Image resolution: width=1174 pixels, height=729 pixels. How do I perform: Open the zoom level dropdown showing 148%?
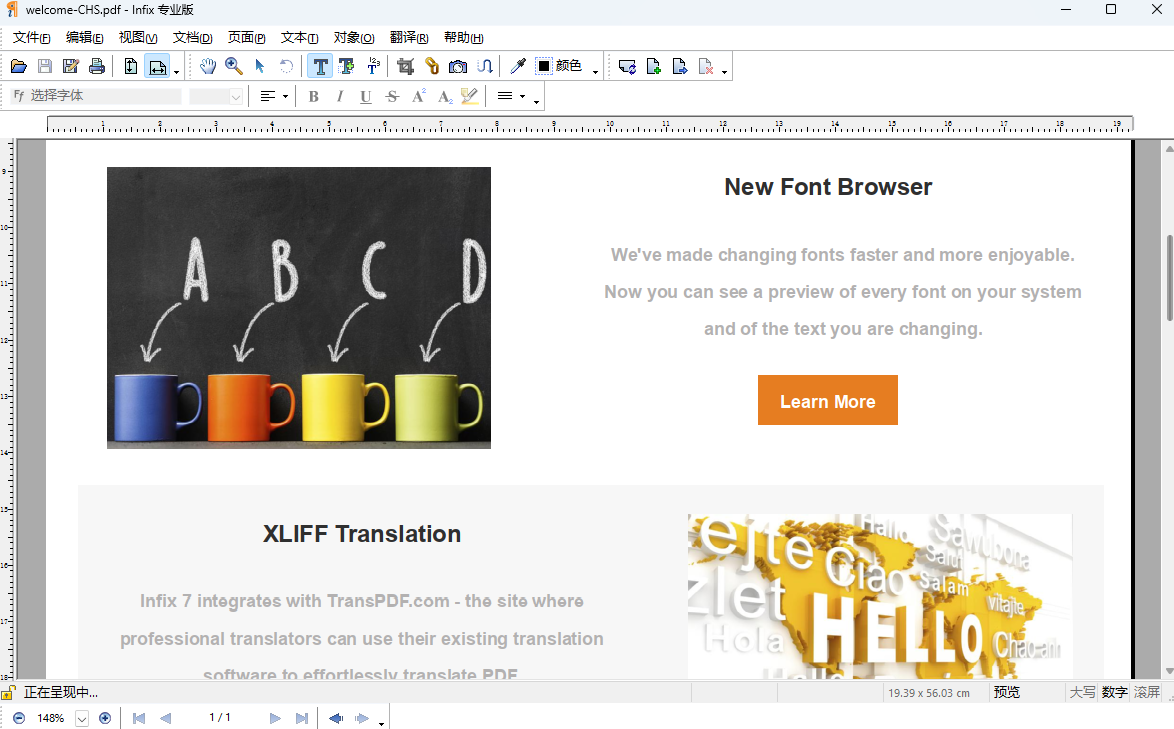(82, 717)
